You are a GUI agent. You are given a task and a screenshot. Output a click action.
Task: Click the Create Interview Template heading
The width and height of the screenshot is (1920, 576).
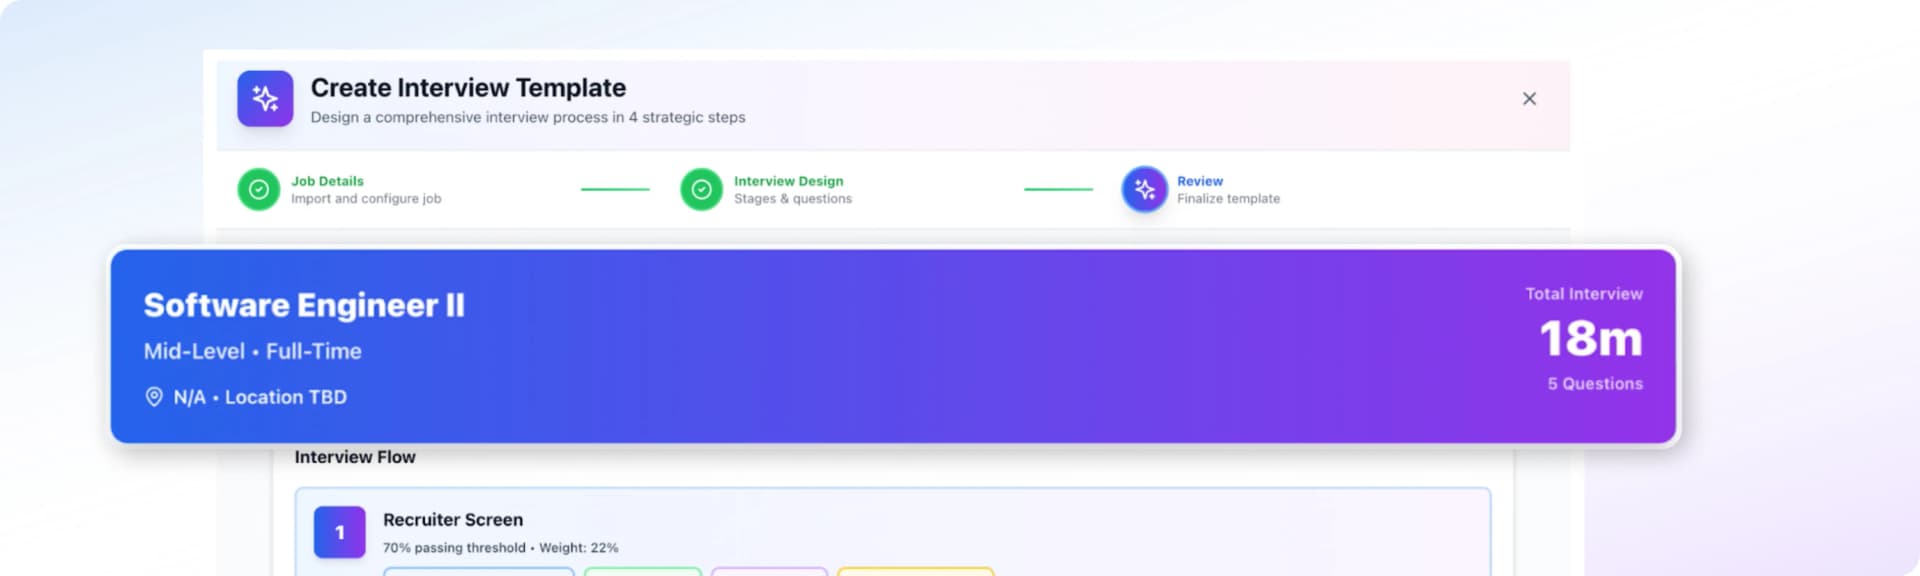tap(468, 88)
